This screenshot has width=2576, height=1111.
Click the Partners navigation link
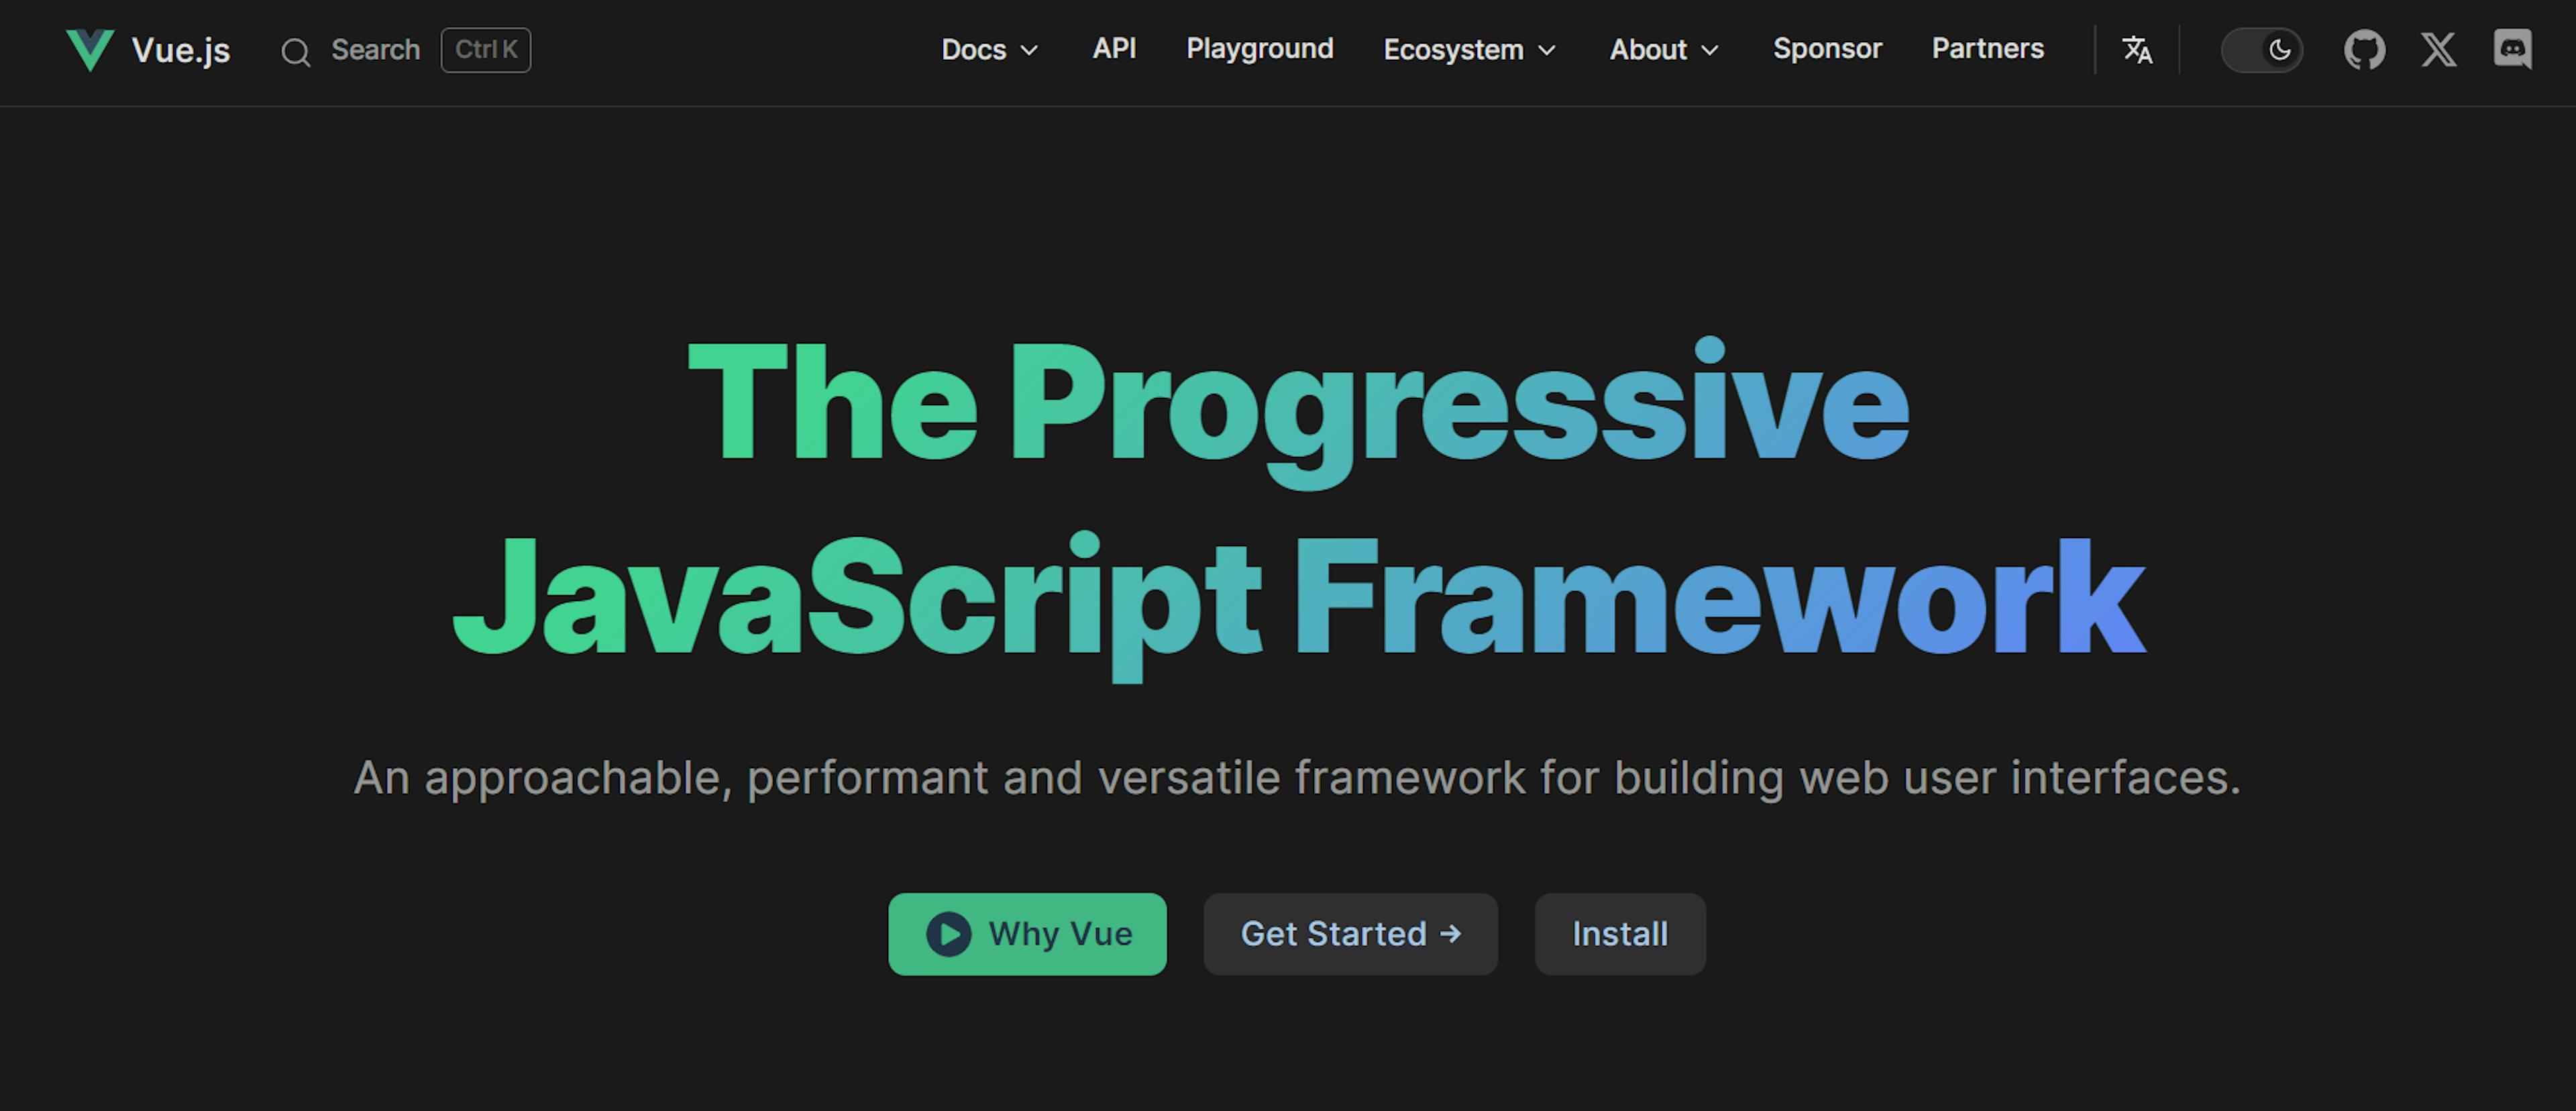1988,49
